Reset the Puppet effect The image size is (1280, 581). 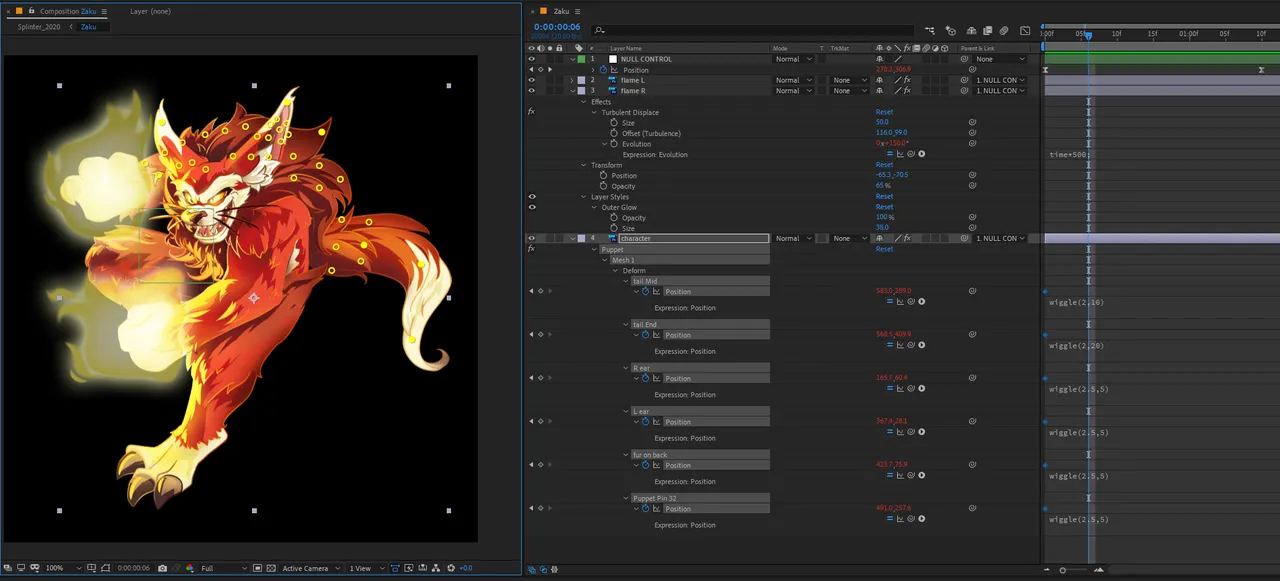click(x=884, y=249)
